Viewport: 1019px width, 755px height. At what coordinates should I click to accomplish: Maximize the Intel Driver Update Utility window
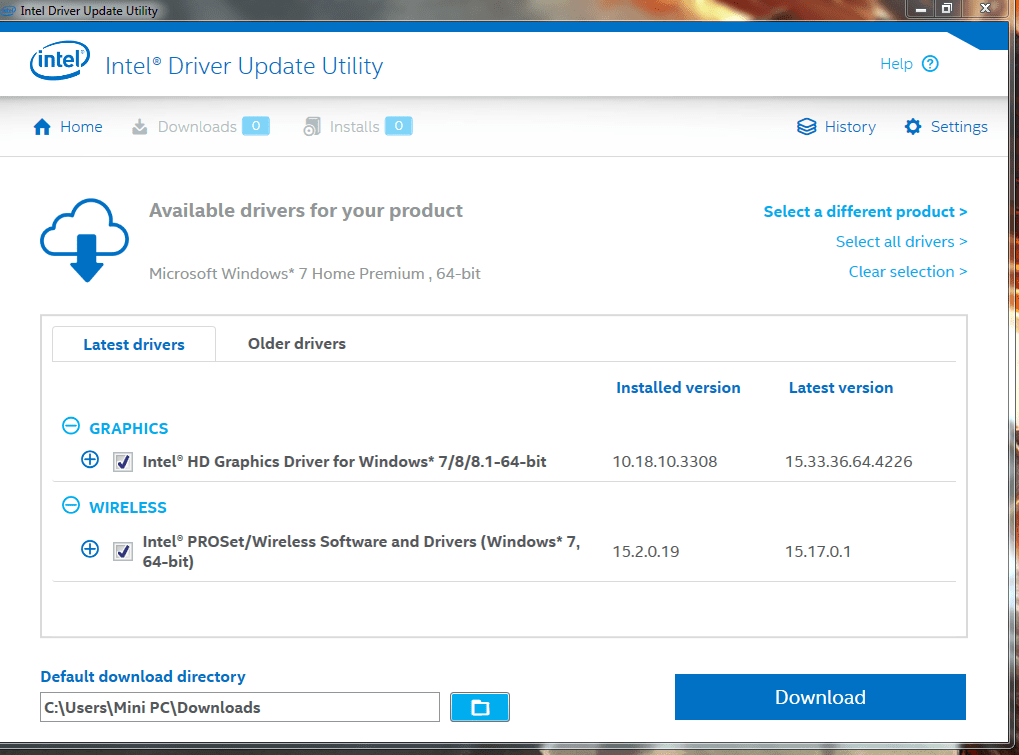947,9
